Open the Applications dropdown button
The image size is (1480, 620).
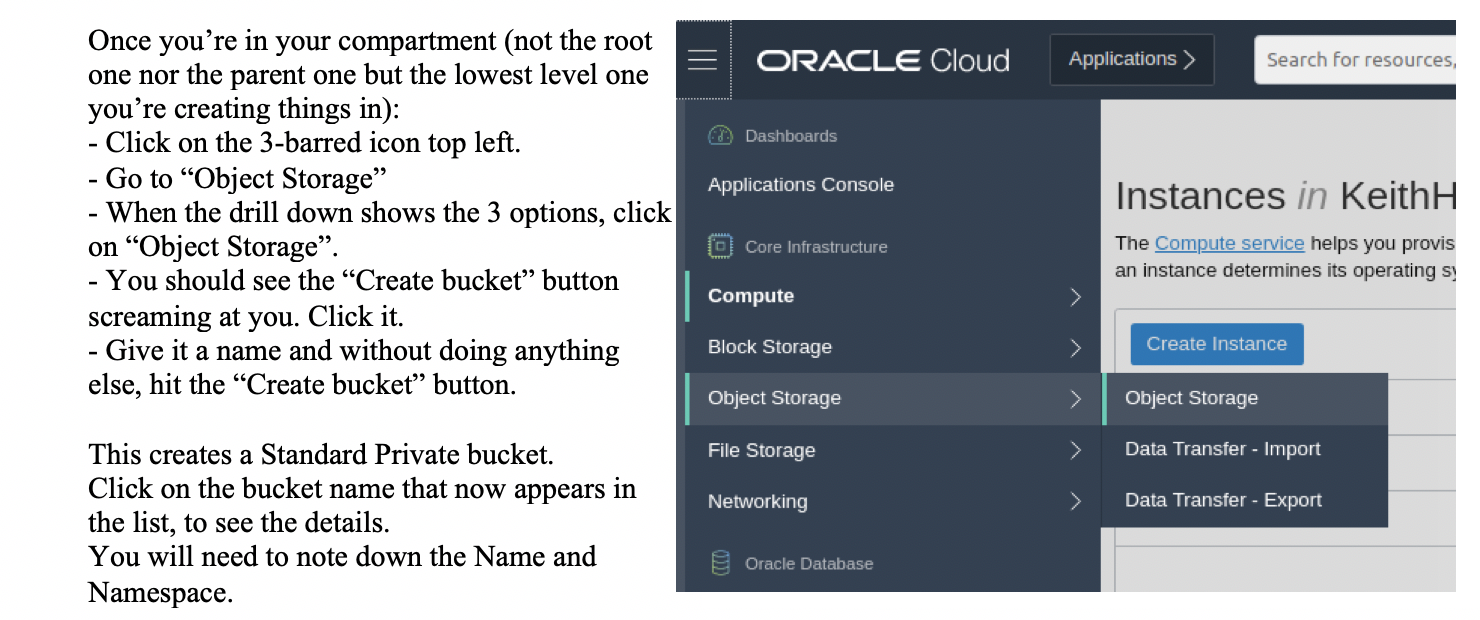click(x=1131, y=60)
